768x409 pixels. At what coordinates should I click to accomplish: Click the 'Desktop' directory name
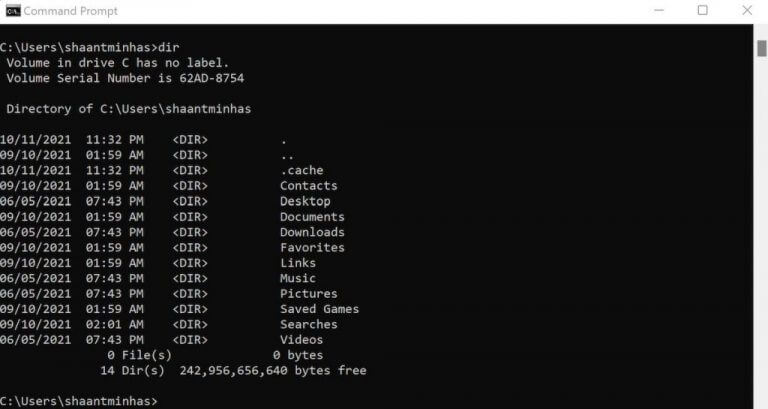tap(305, 201)
